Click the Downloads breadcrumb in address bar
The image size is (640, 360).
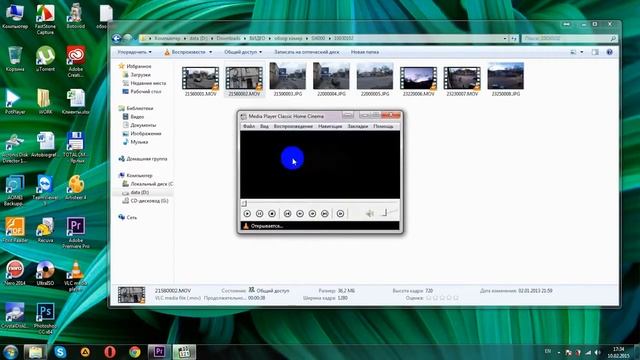(x=228, y=38)
